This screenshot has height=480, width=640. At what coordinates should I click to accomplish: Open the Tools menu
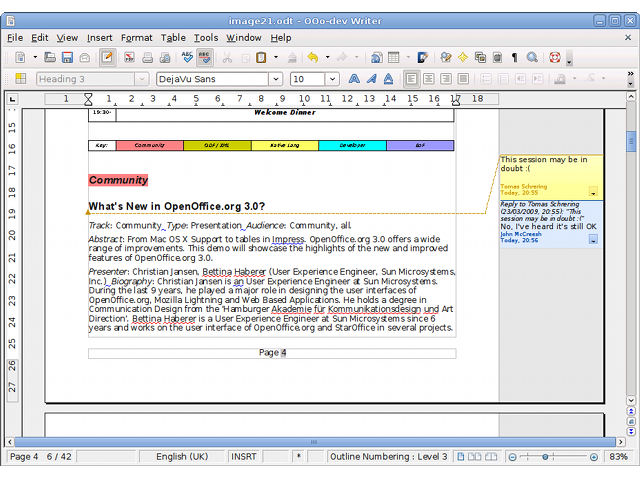(x=205, y=38)
